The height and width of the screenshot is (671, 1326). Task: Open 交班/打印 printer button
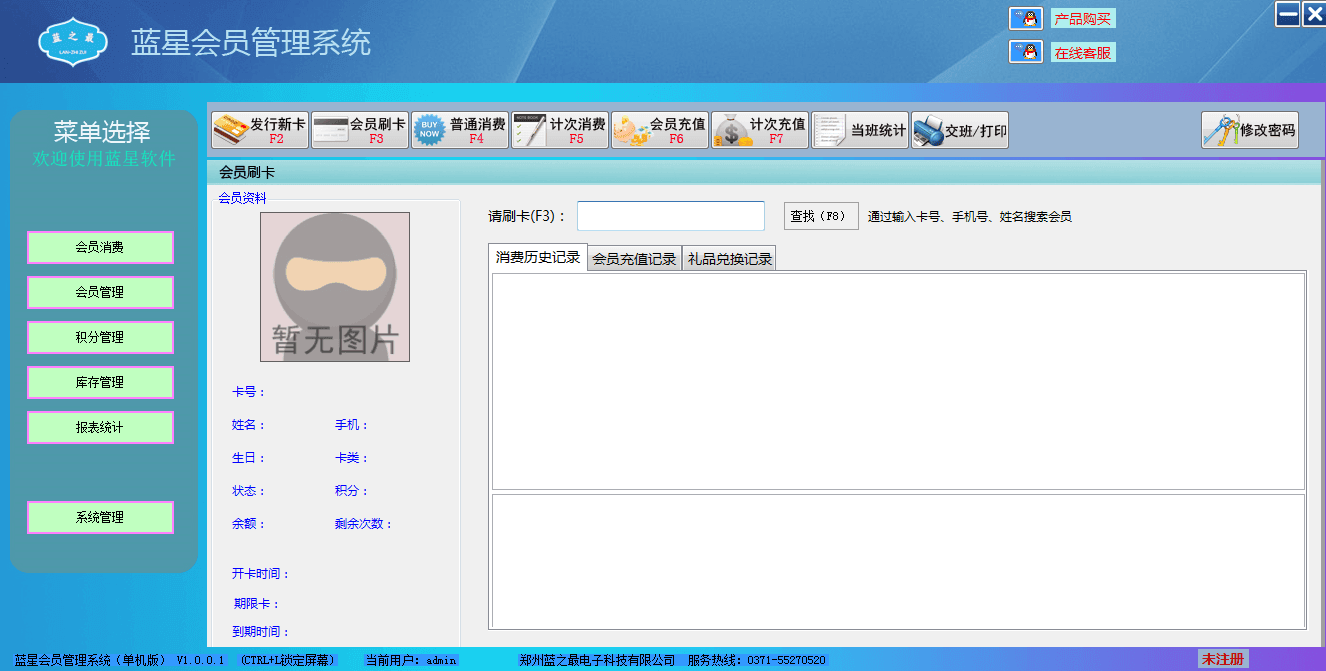(x=959, y=130)
